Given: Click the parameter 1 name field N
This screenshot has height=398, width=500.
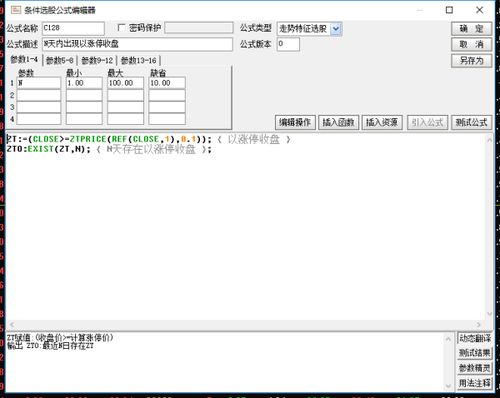Looking at the screenshot, I should pyautogui.click(x=39, y=83).
